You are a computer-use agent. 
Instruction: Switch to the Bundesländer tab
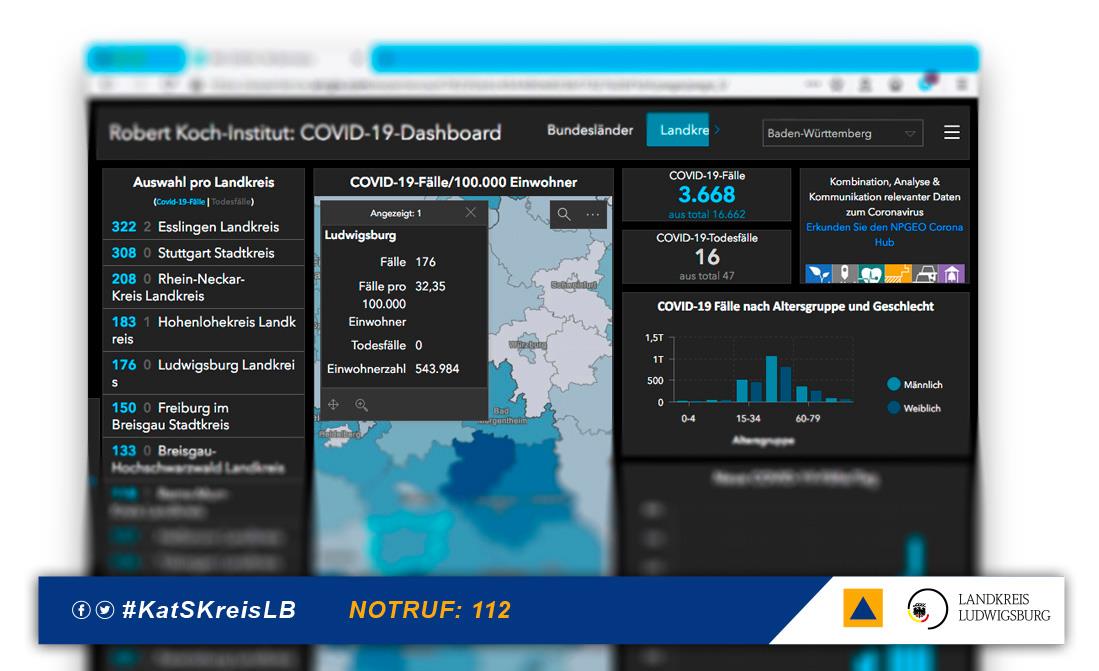click(x=590, y=130)
